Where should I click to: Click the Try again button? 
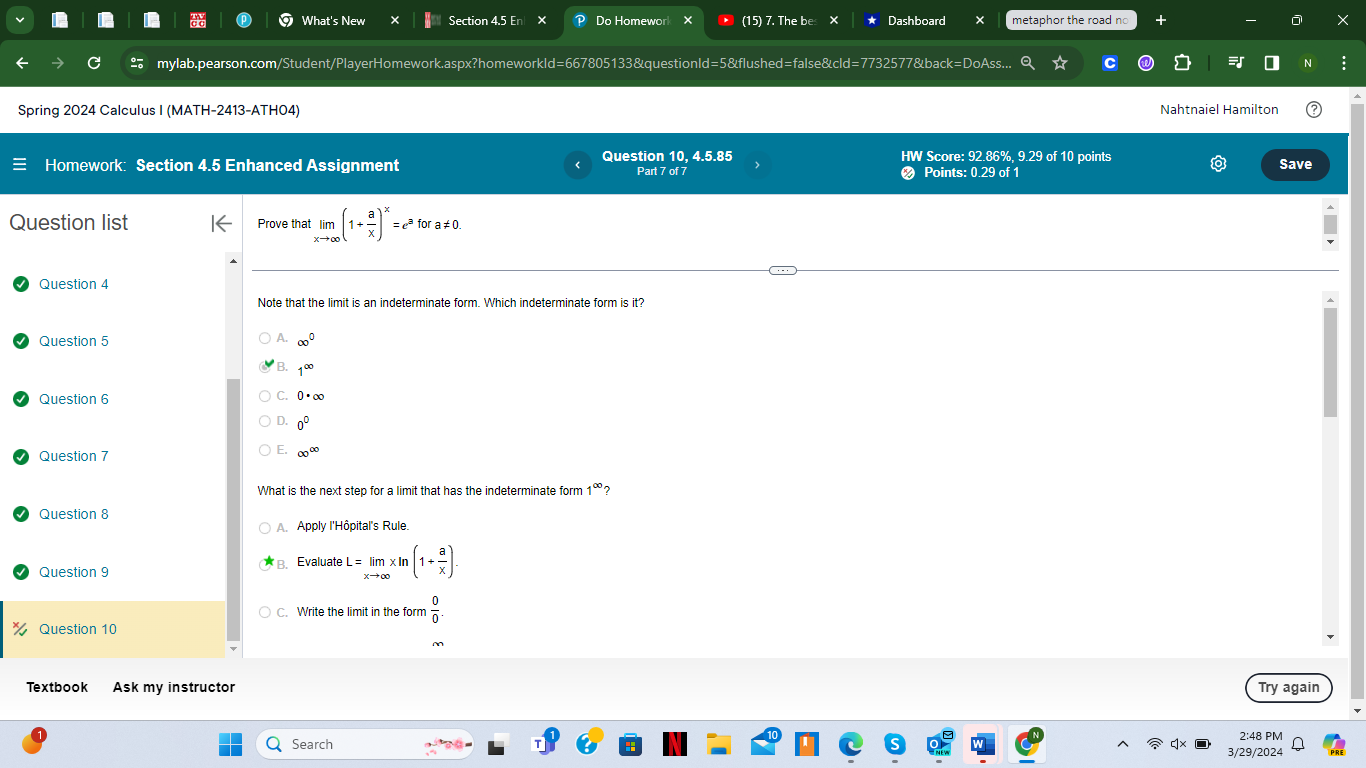pos(1288,688)
